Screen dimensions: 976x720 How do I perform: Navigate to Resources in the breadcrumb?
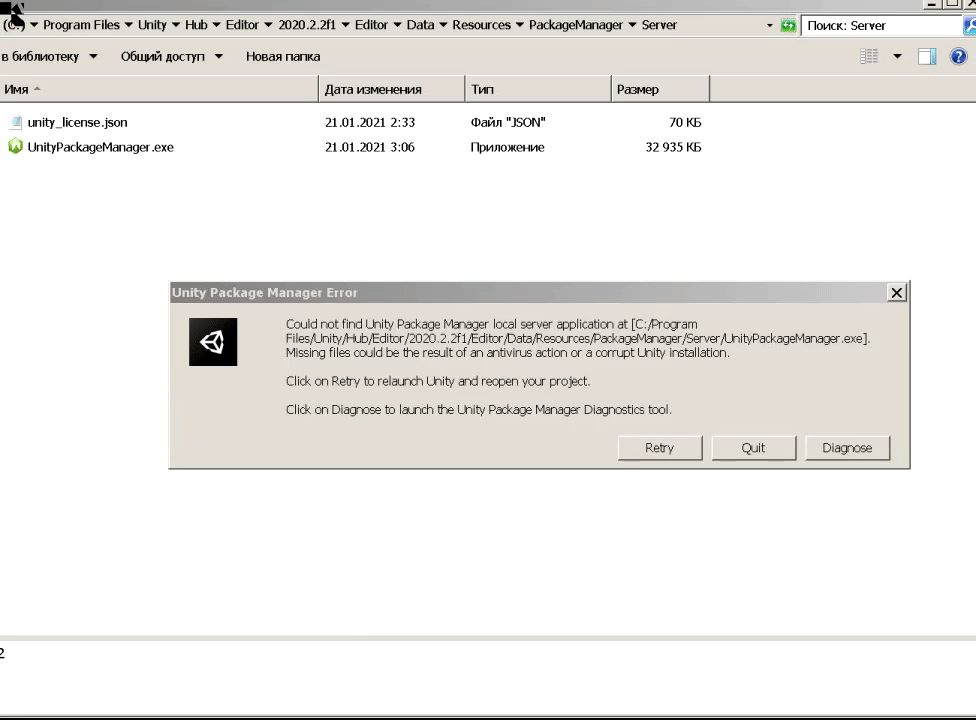[x=481, y=25]
